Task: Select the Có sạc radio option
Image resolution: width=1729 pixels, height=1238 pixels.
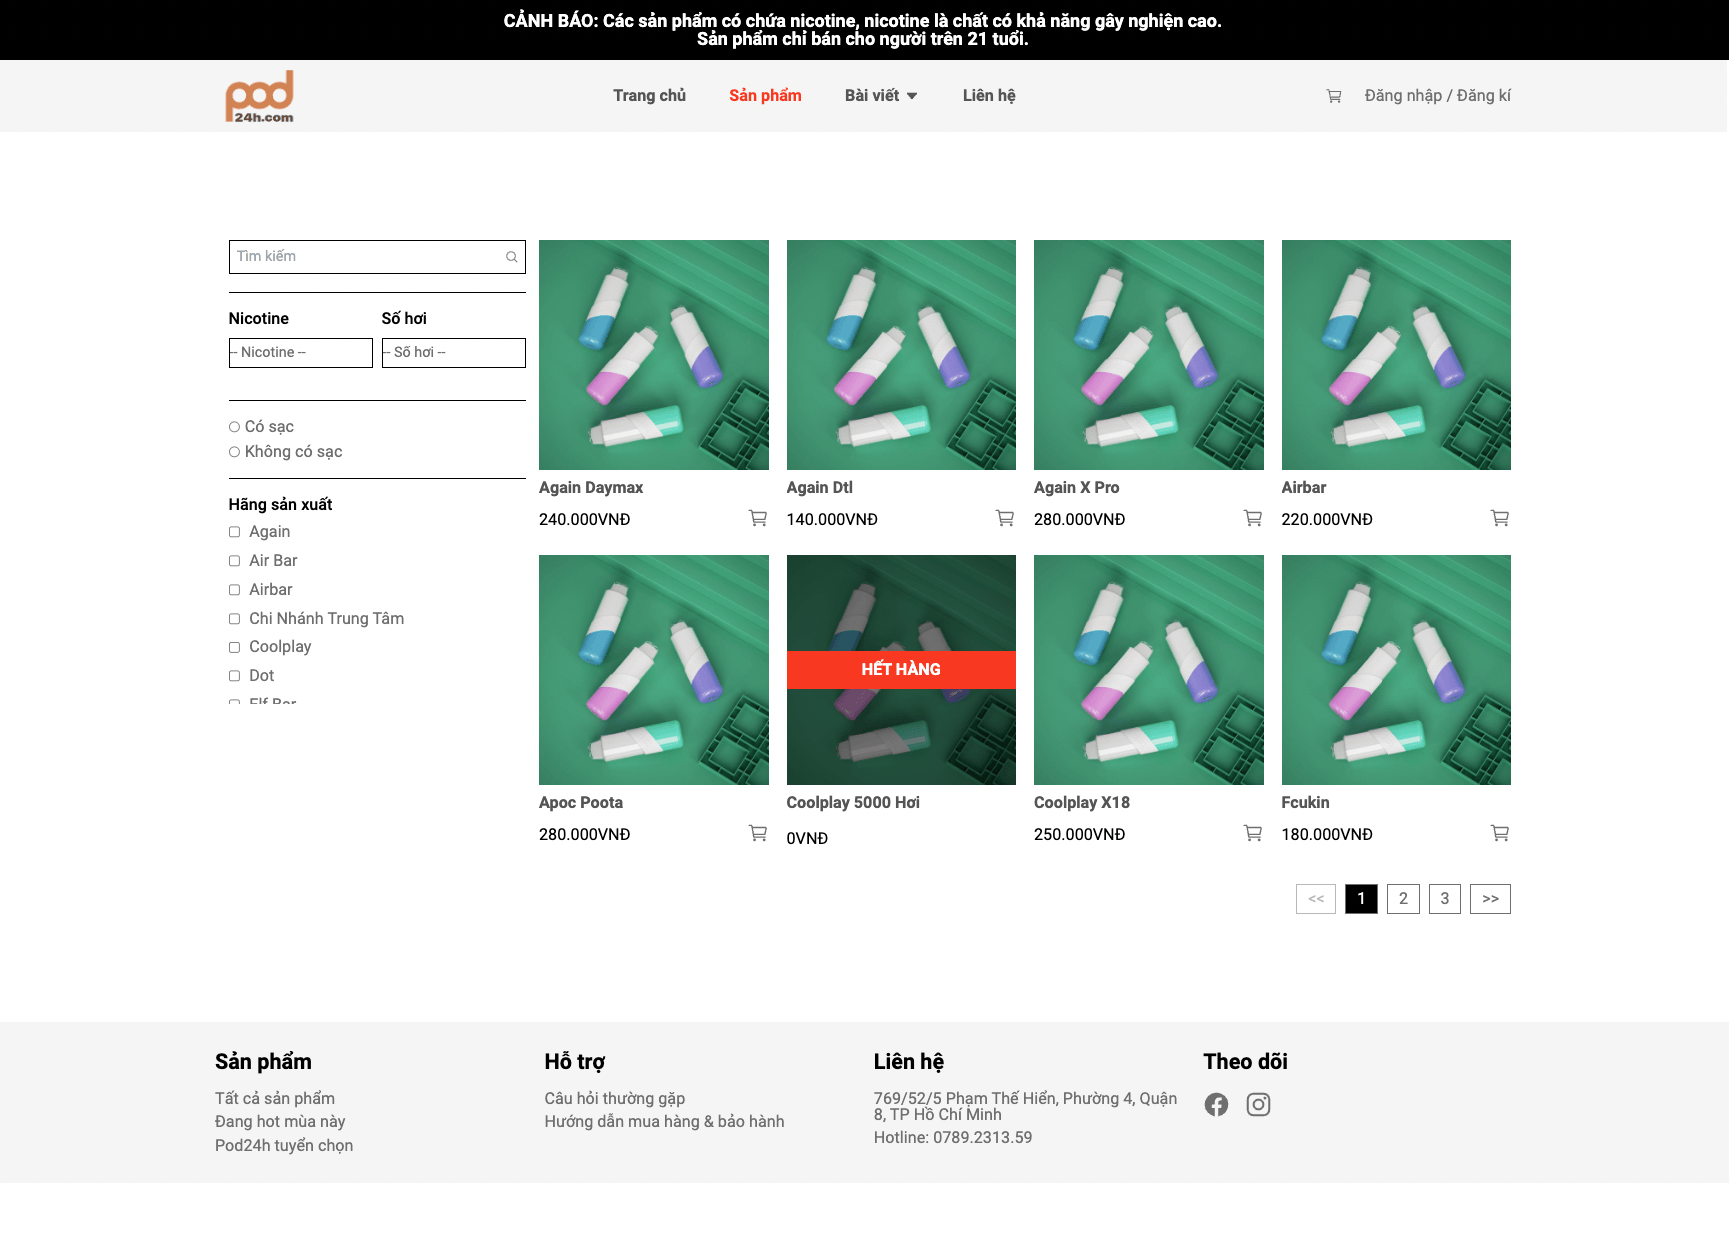Action: tap(234, 427)
